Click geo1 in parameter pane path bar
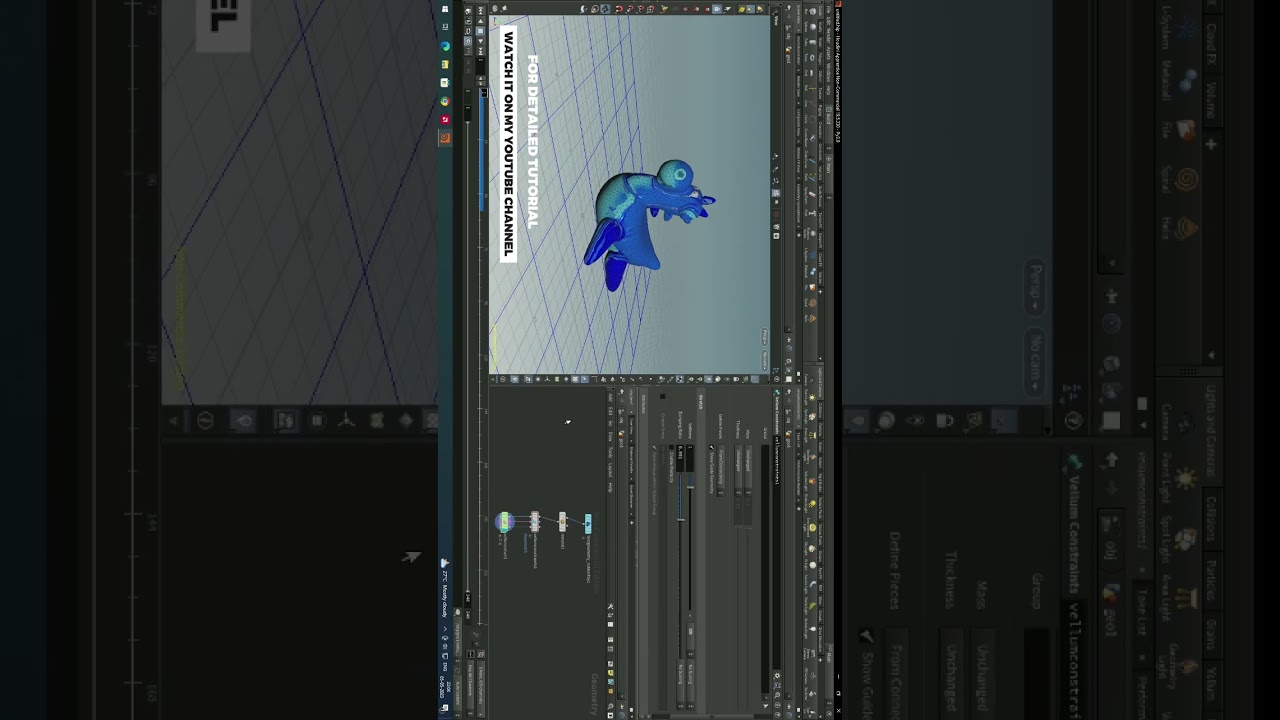This screenshot has height=720, width=1280. (x=788, y=439)
